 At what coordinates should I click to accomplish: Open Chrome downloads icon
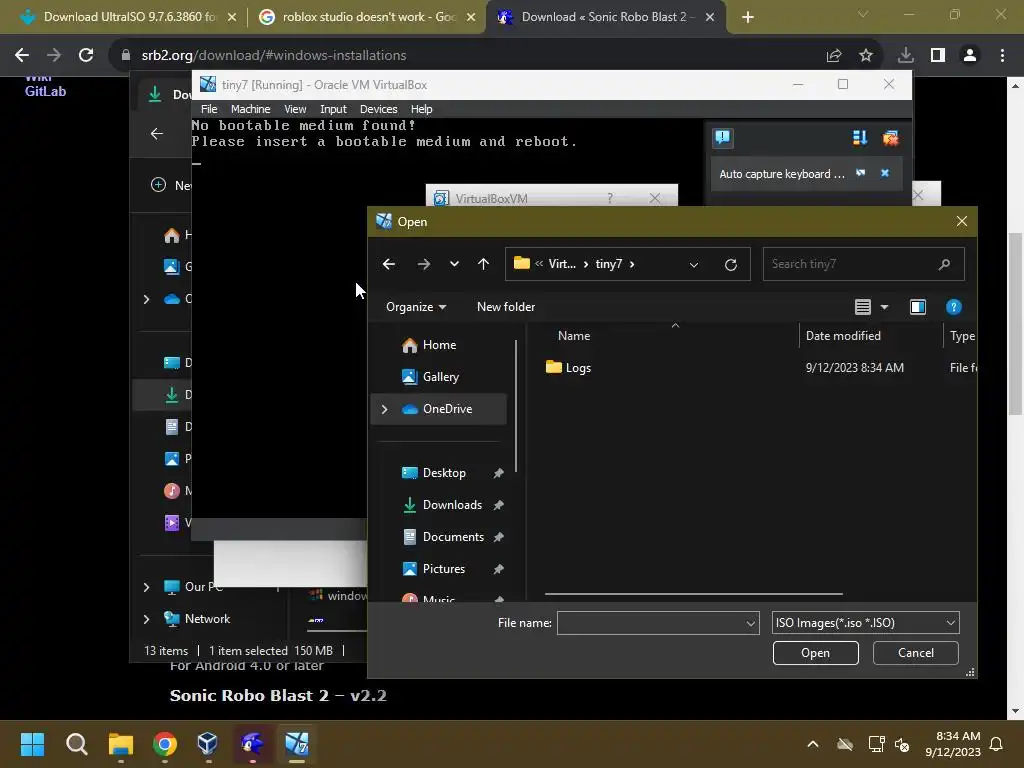905,56
